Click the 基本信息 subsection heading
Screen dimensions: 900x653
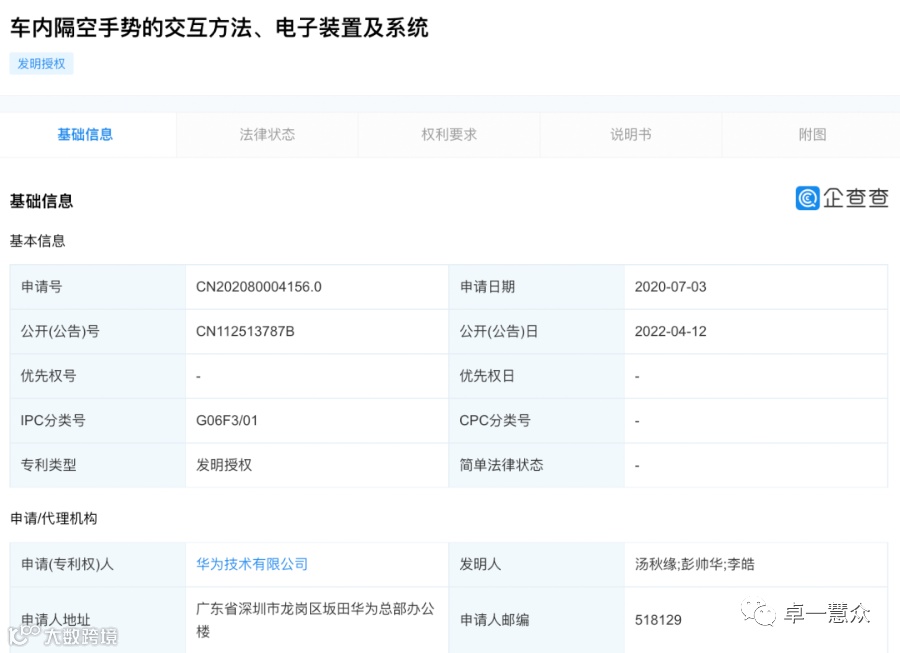tap(38, 241)
